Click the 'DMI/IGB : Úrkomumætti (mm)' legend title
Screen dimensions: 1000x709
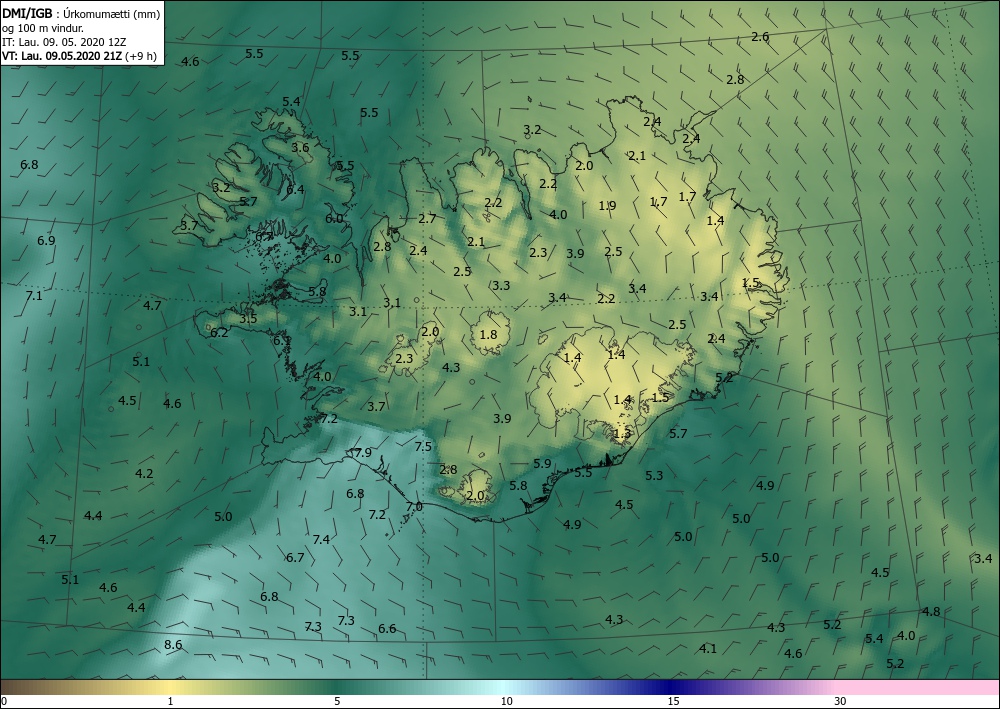pos(81,13)
